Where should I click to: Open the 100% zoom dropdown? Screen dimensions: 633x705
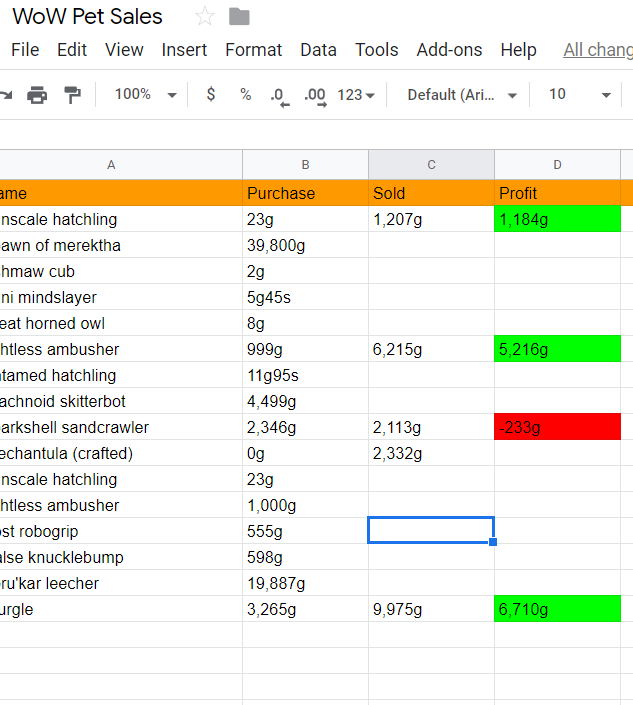coord(145,94)
